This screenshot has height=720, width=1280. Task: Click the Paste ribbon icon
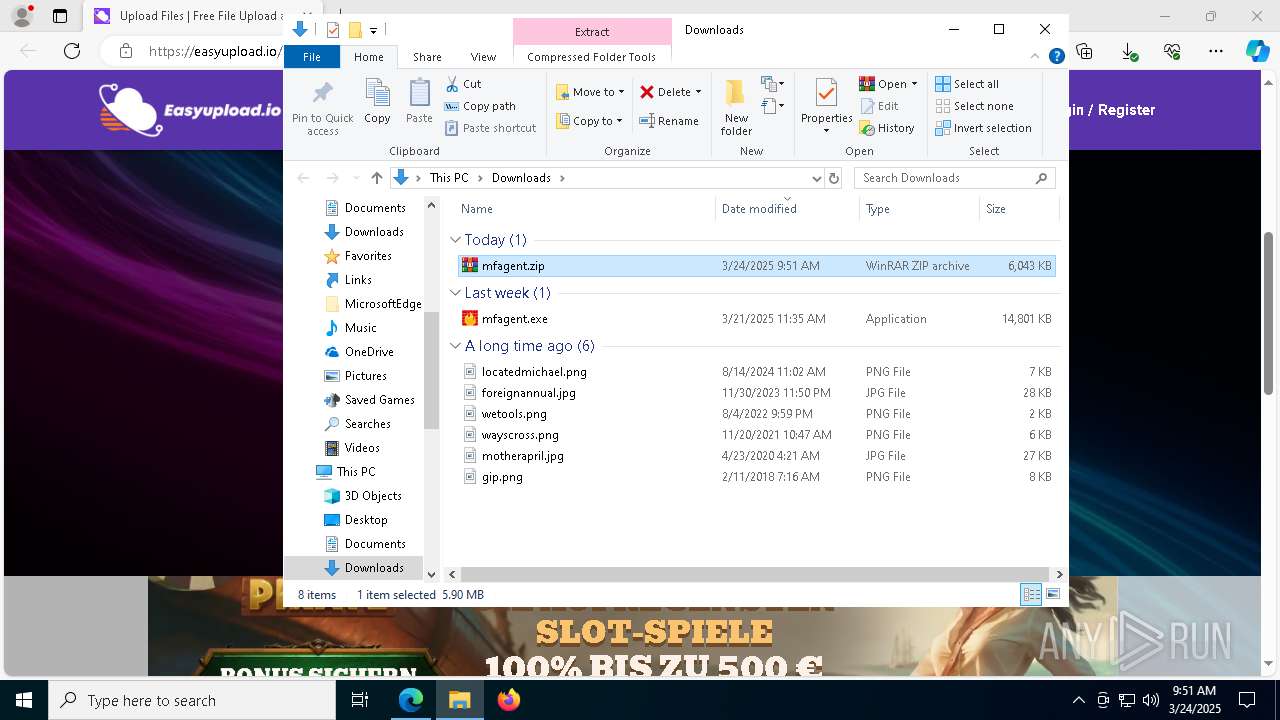(419, 102)
